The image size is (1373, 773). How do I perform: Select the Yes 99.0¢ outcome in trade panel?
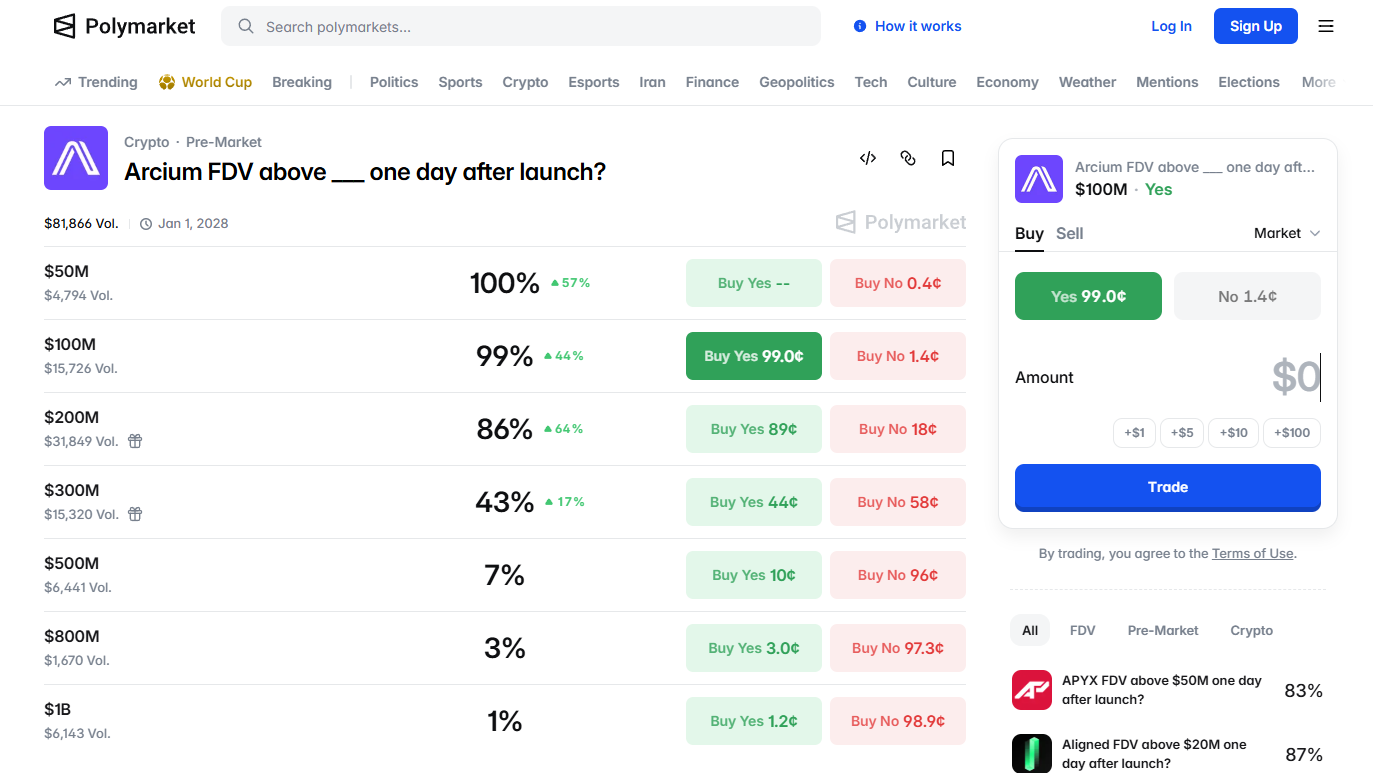1088,296
